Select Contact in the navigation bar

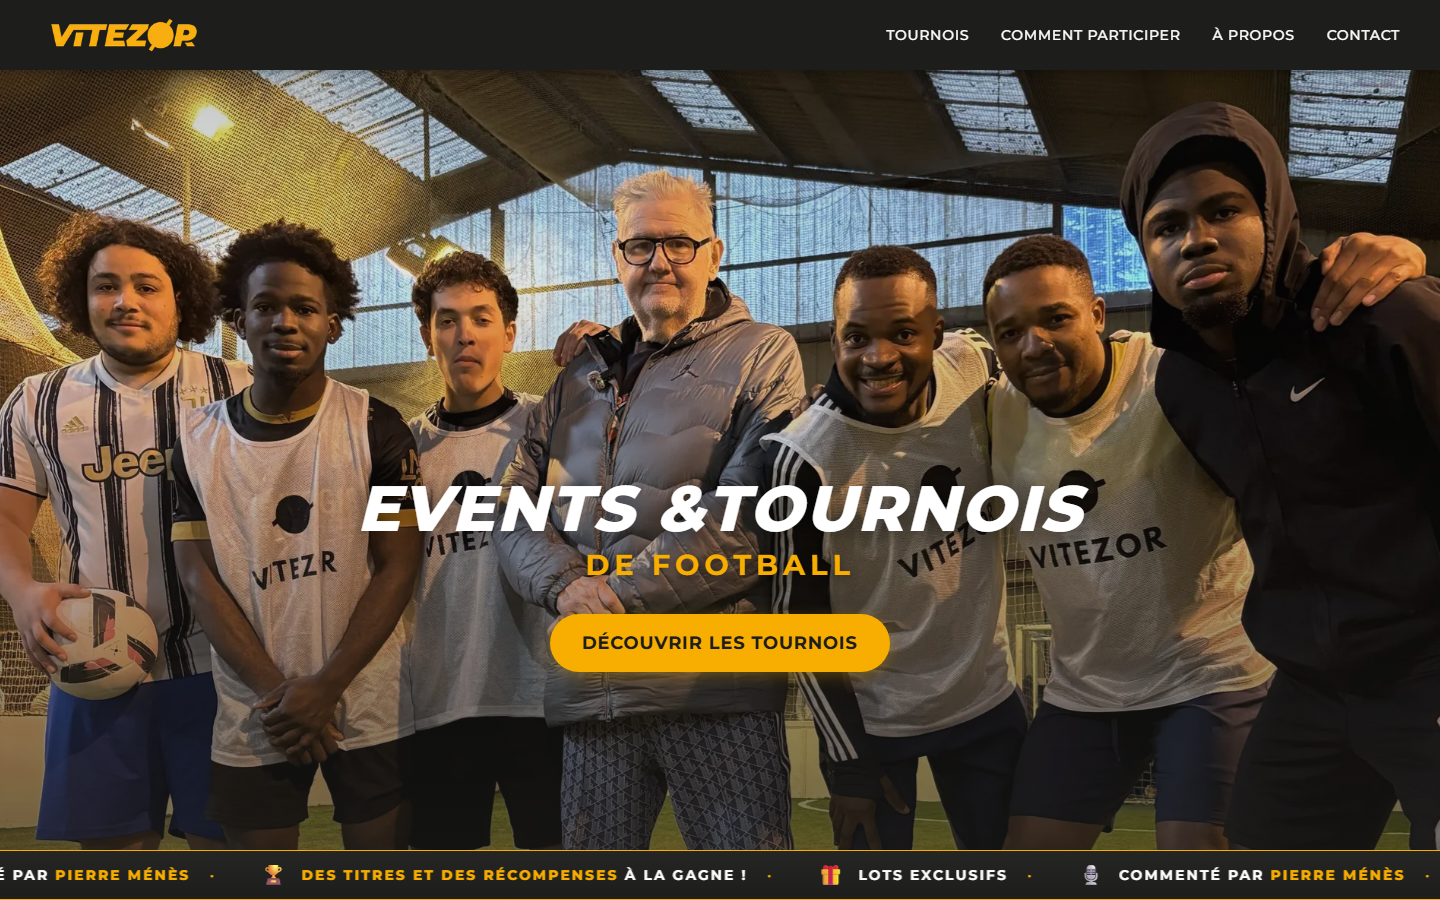(x=1362, y=35)
